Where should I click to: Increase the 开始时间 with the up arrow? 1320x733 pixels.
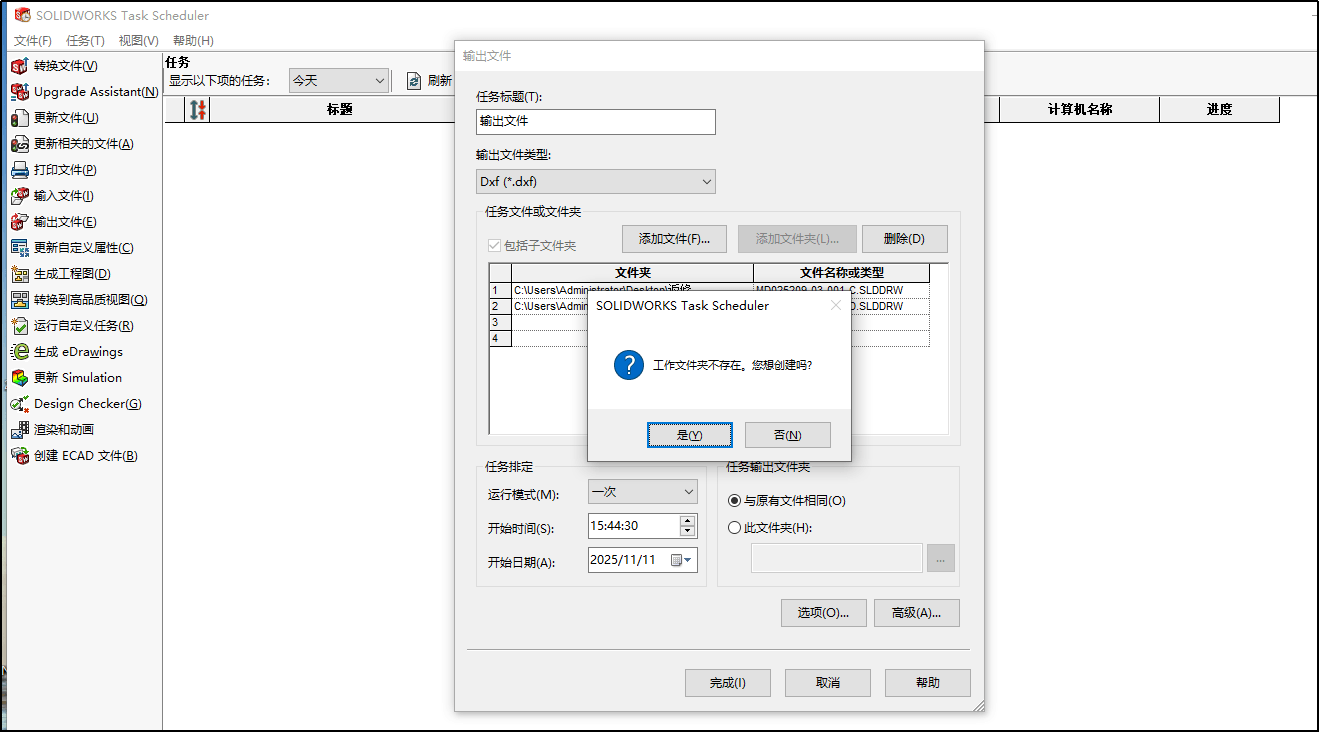click(688, 520)
